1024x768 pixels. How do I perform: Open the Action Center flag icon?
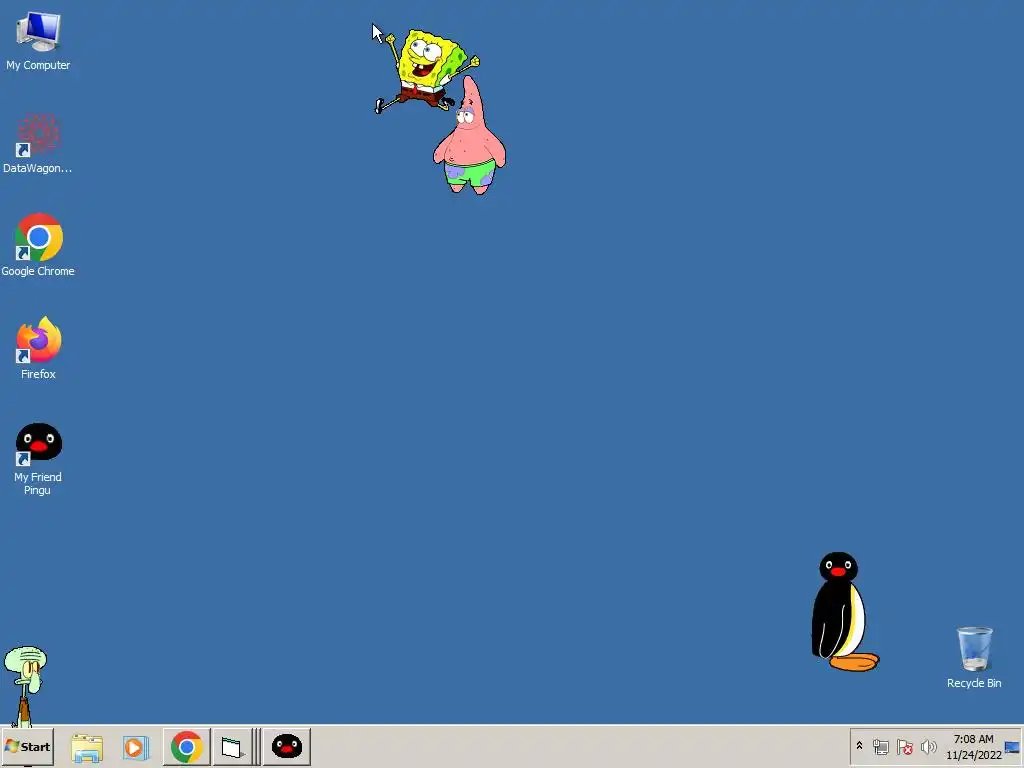(x=904, y=746)
